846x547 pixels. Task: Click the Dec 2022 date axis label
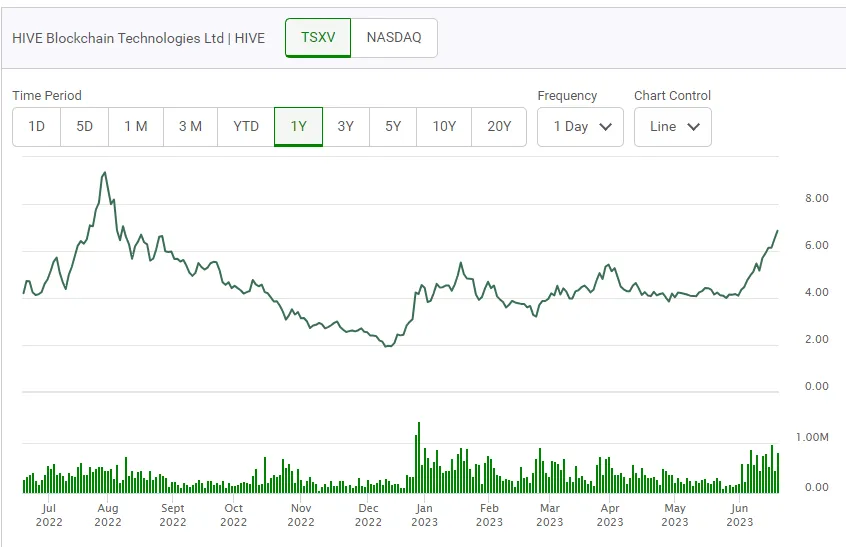pos(369,515)
